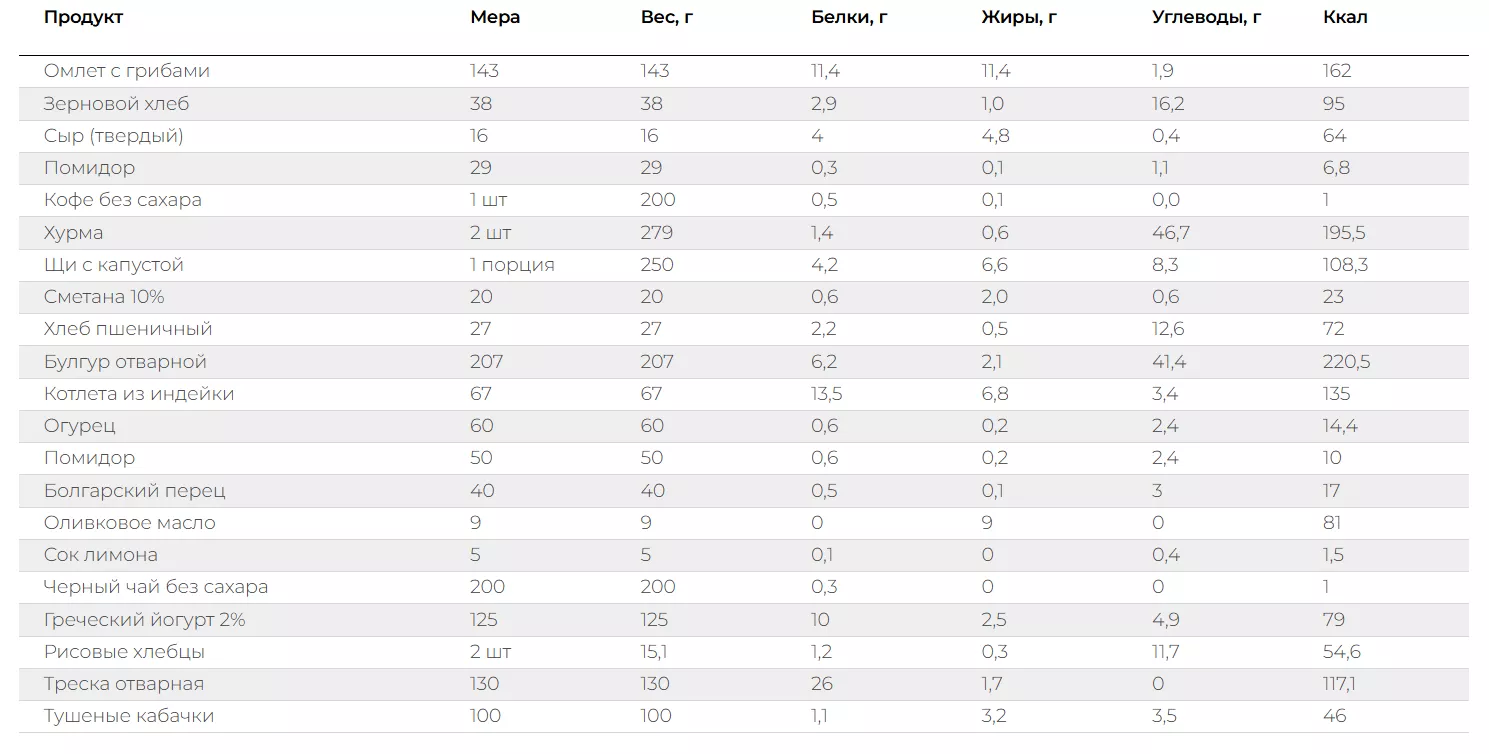This screenshot has width=1489, height=754.
Task: Click the Продукт column header
Action: (x=84, y=17)
